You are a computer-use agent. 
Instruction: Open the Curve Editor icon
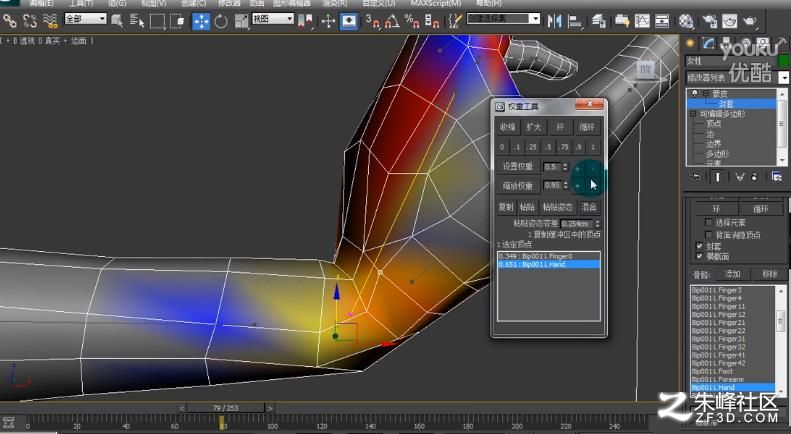pos(642,21)
